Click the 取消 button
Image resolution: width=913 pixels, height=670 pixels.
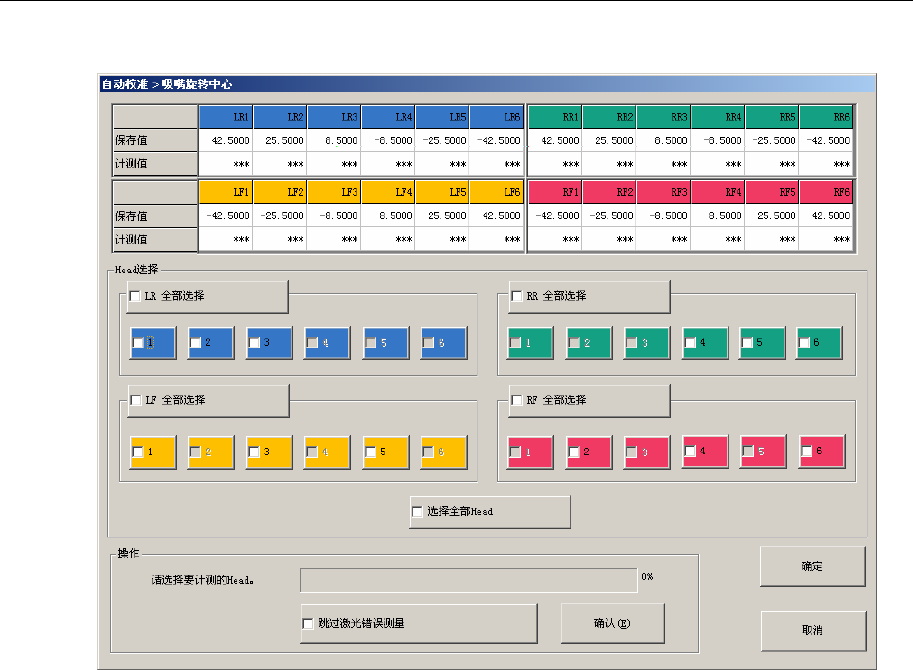[813, 631]
